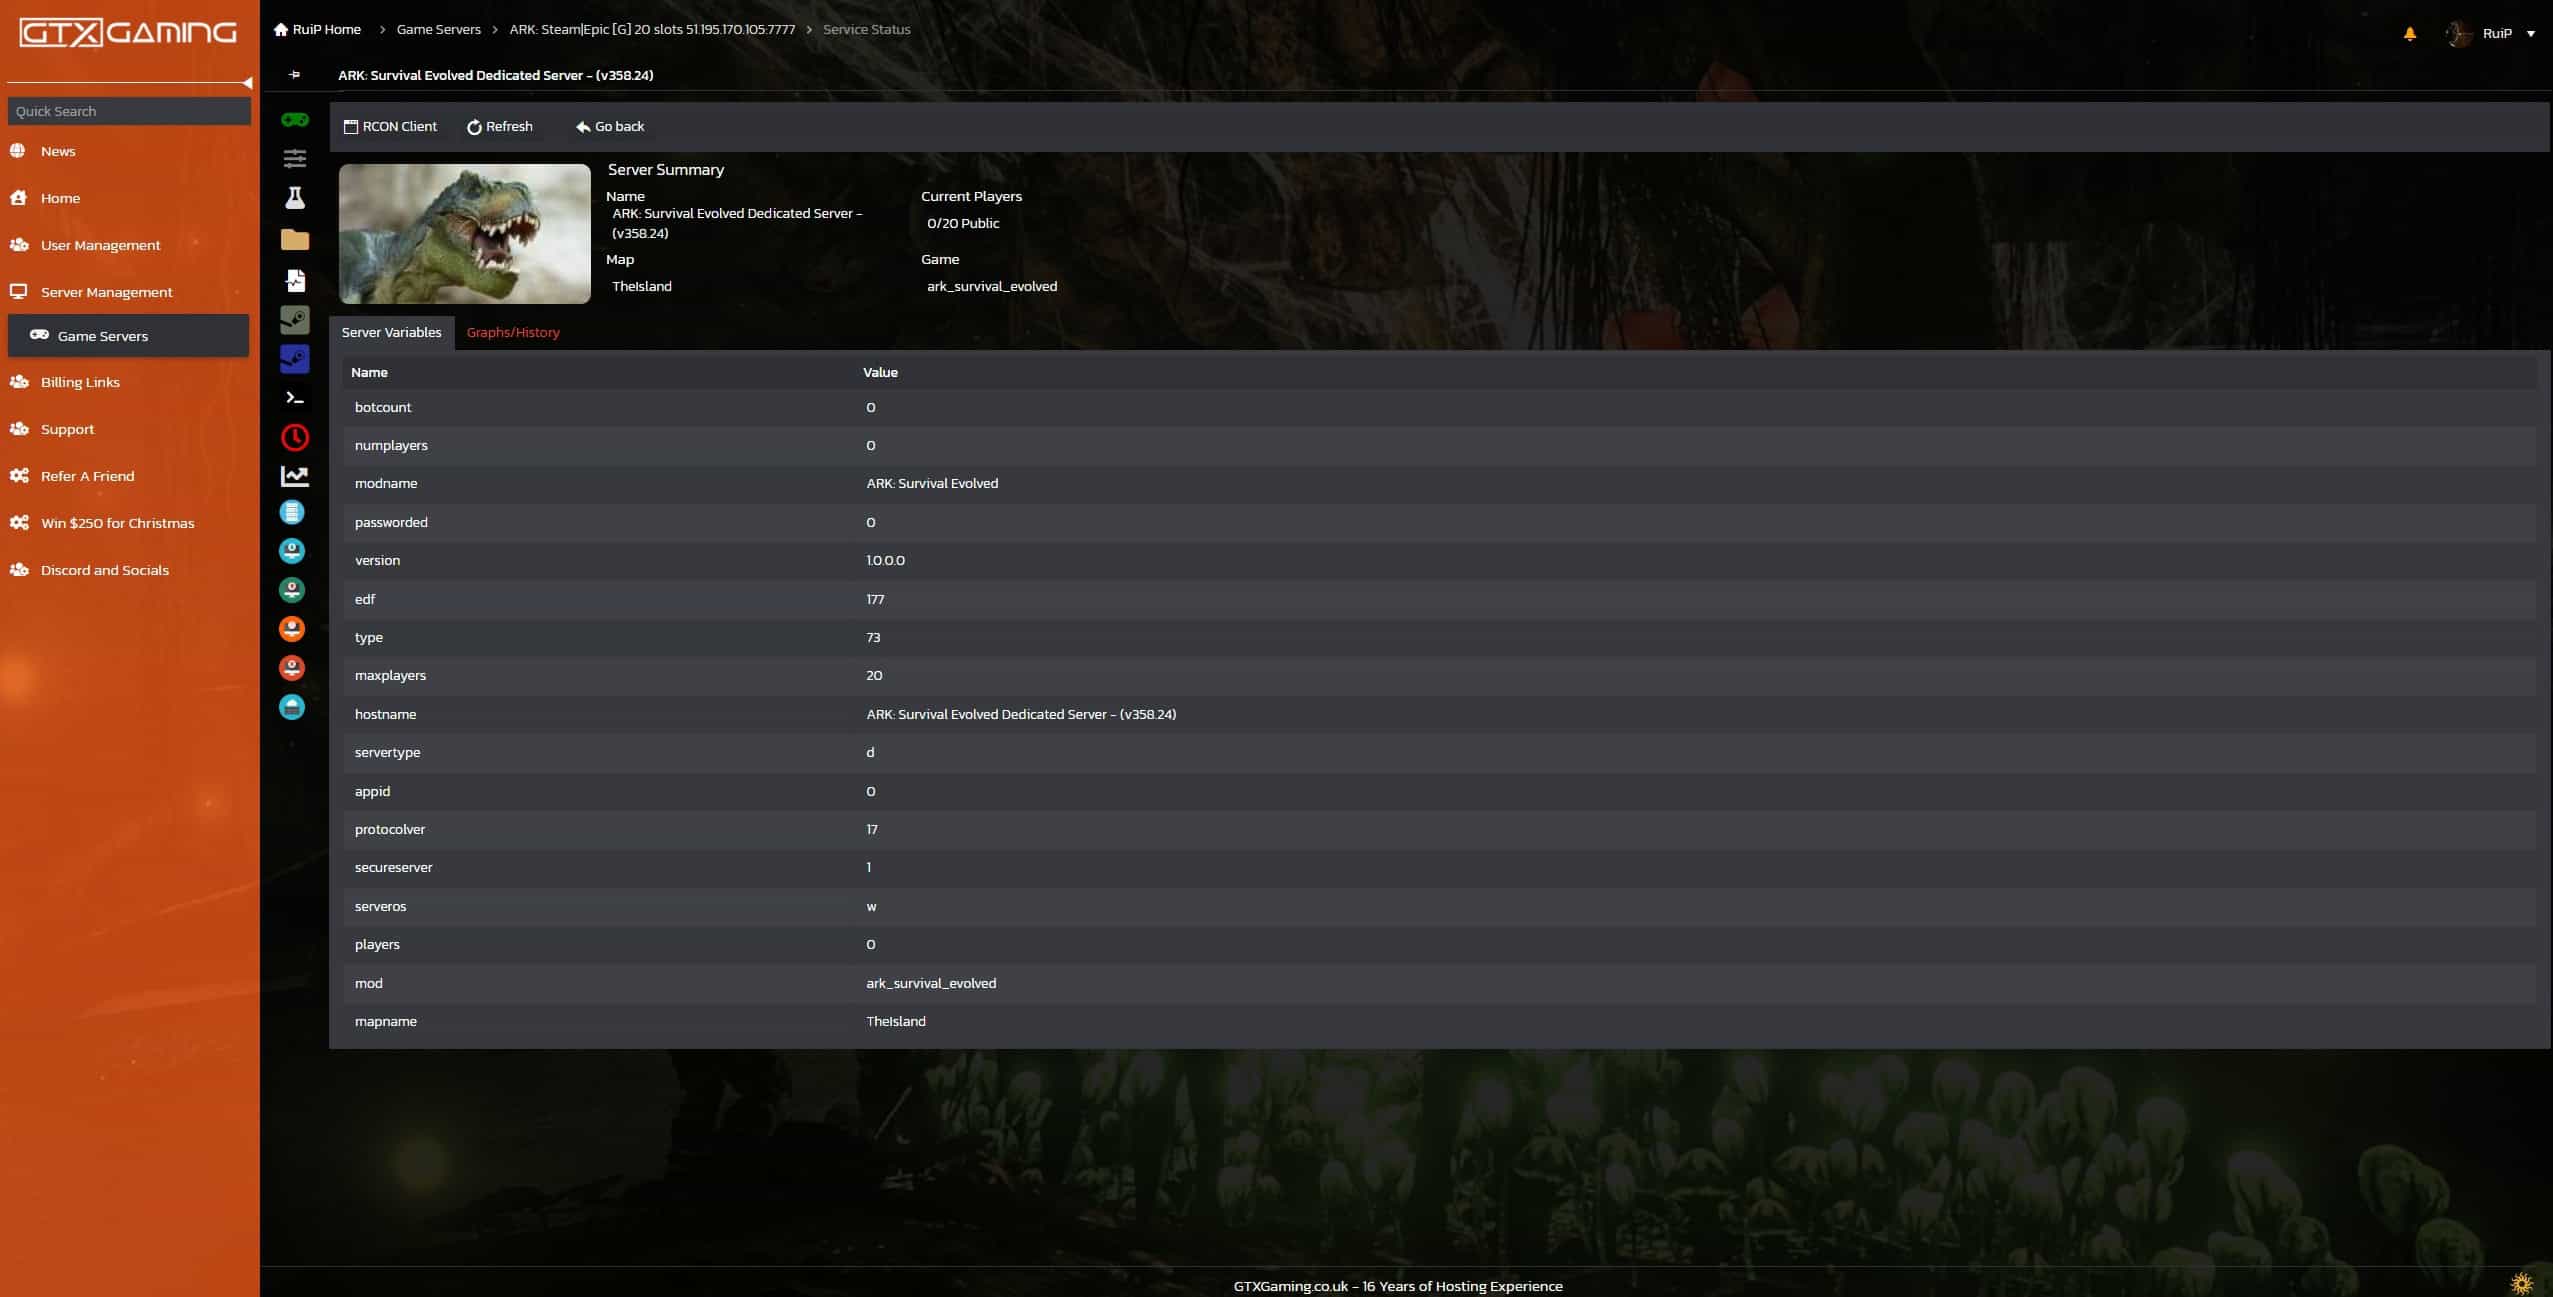The width and height of the screenshot is (2553, 1297).
Task: Open the RuiP user dropdown menu
Action: pos(2495,34)
